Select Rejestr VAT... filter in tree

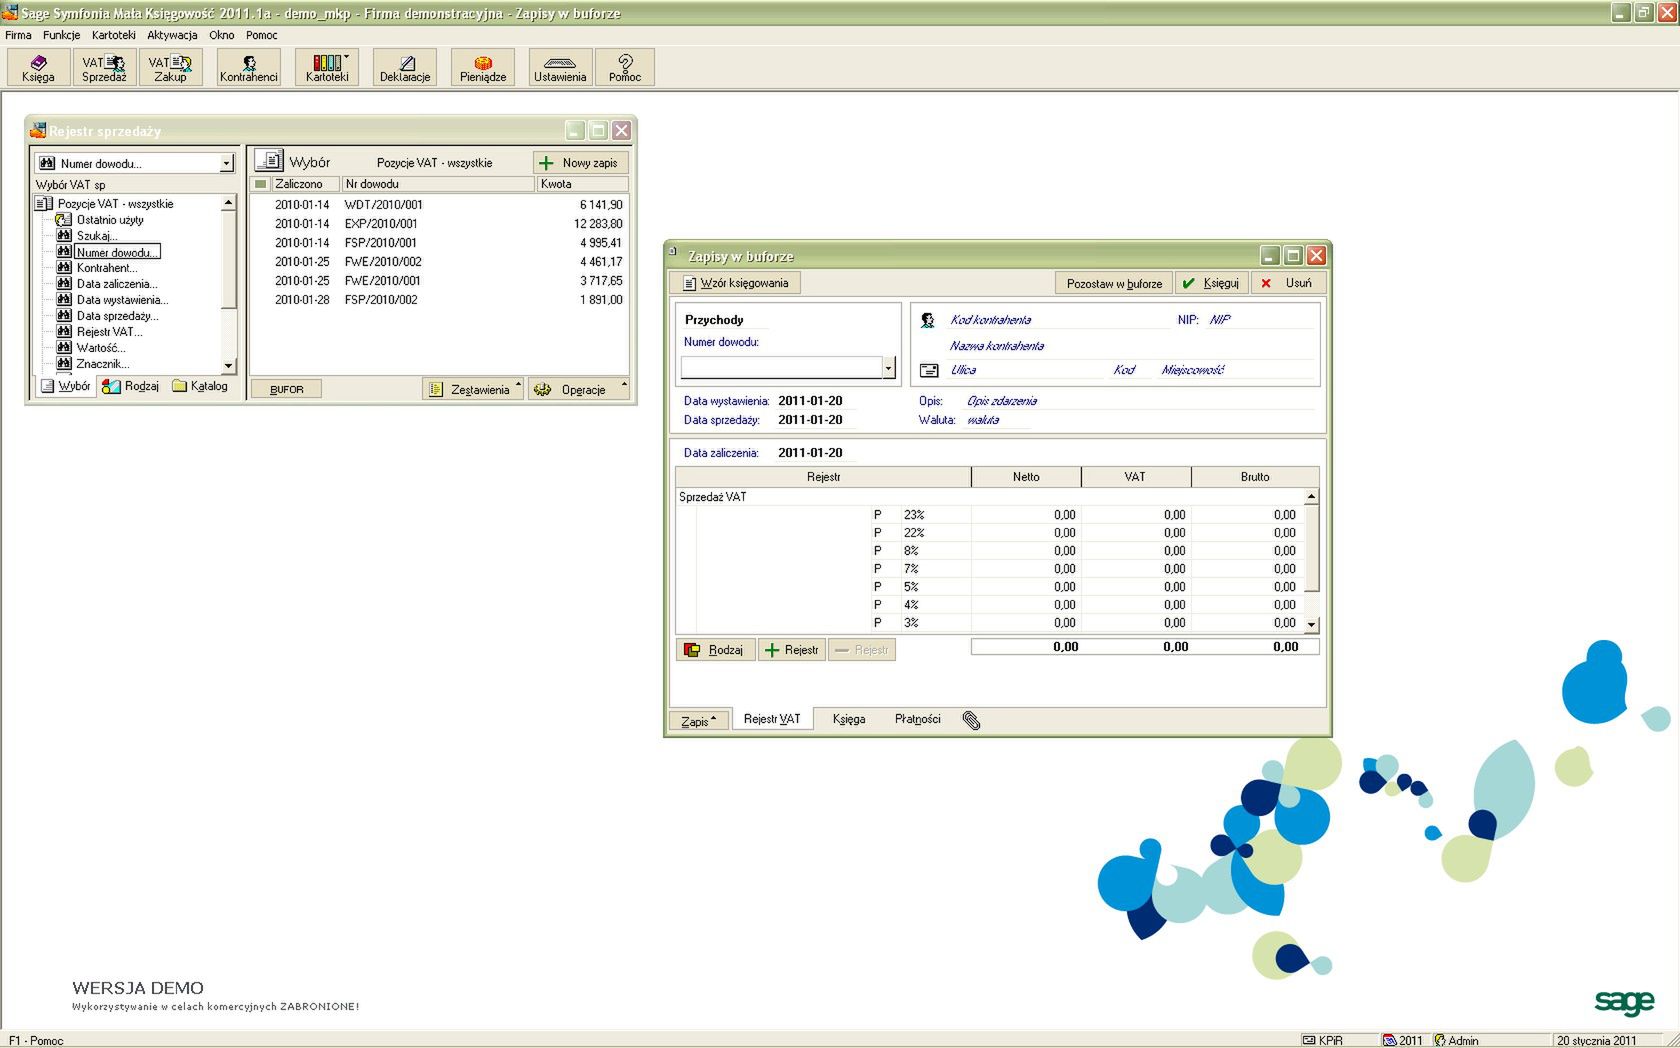110,332
